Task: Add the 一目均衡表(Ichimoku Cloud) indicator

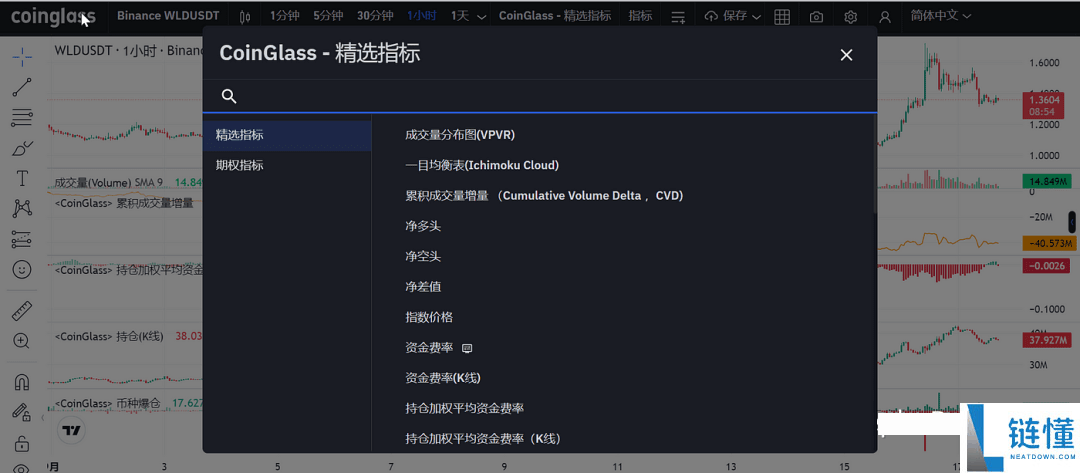Action: [482, 165]
